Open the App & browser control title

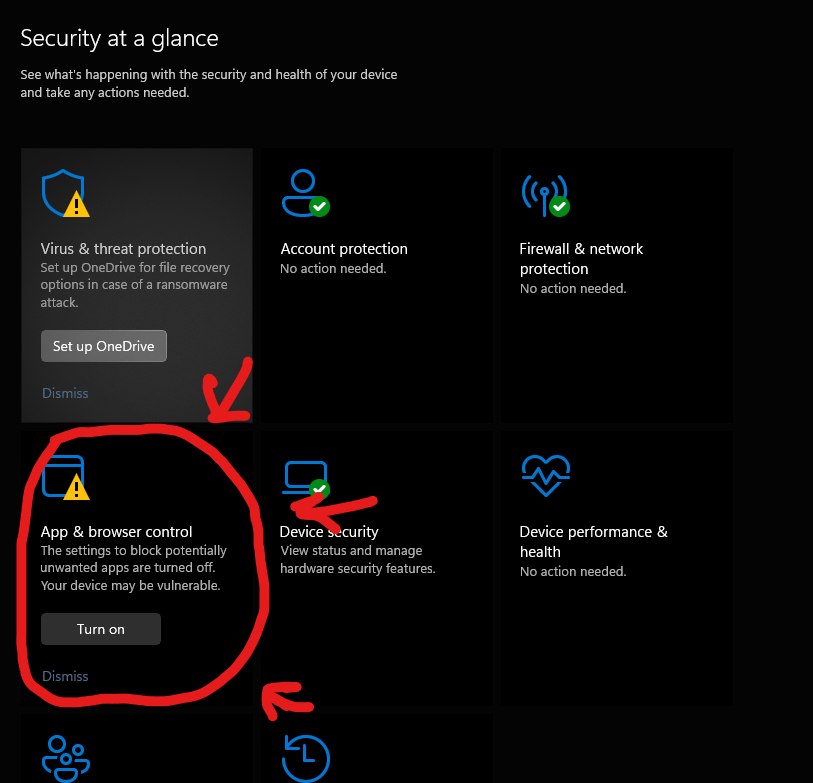coord(117,532)
